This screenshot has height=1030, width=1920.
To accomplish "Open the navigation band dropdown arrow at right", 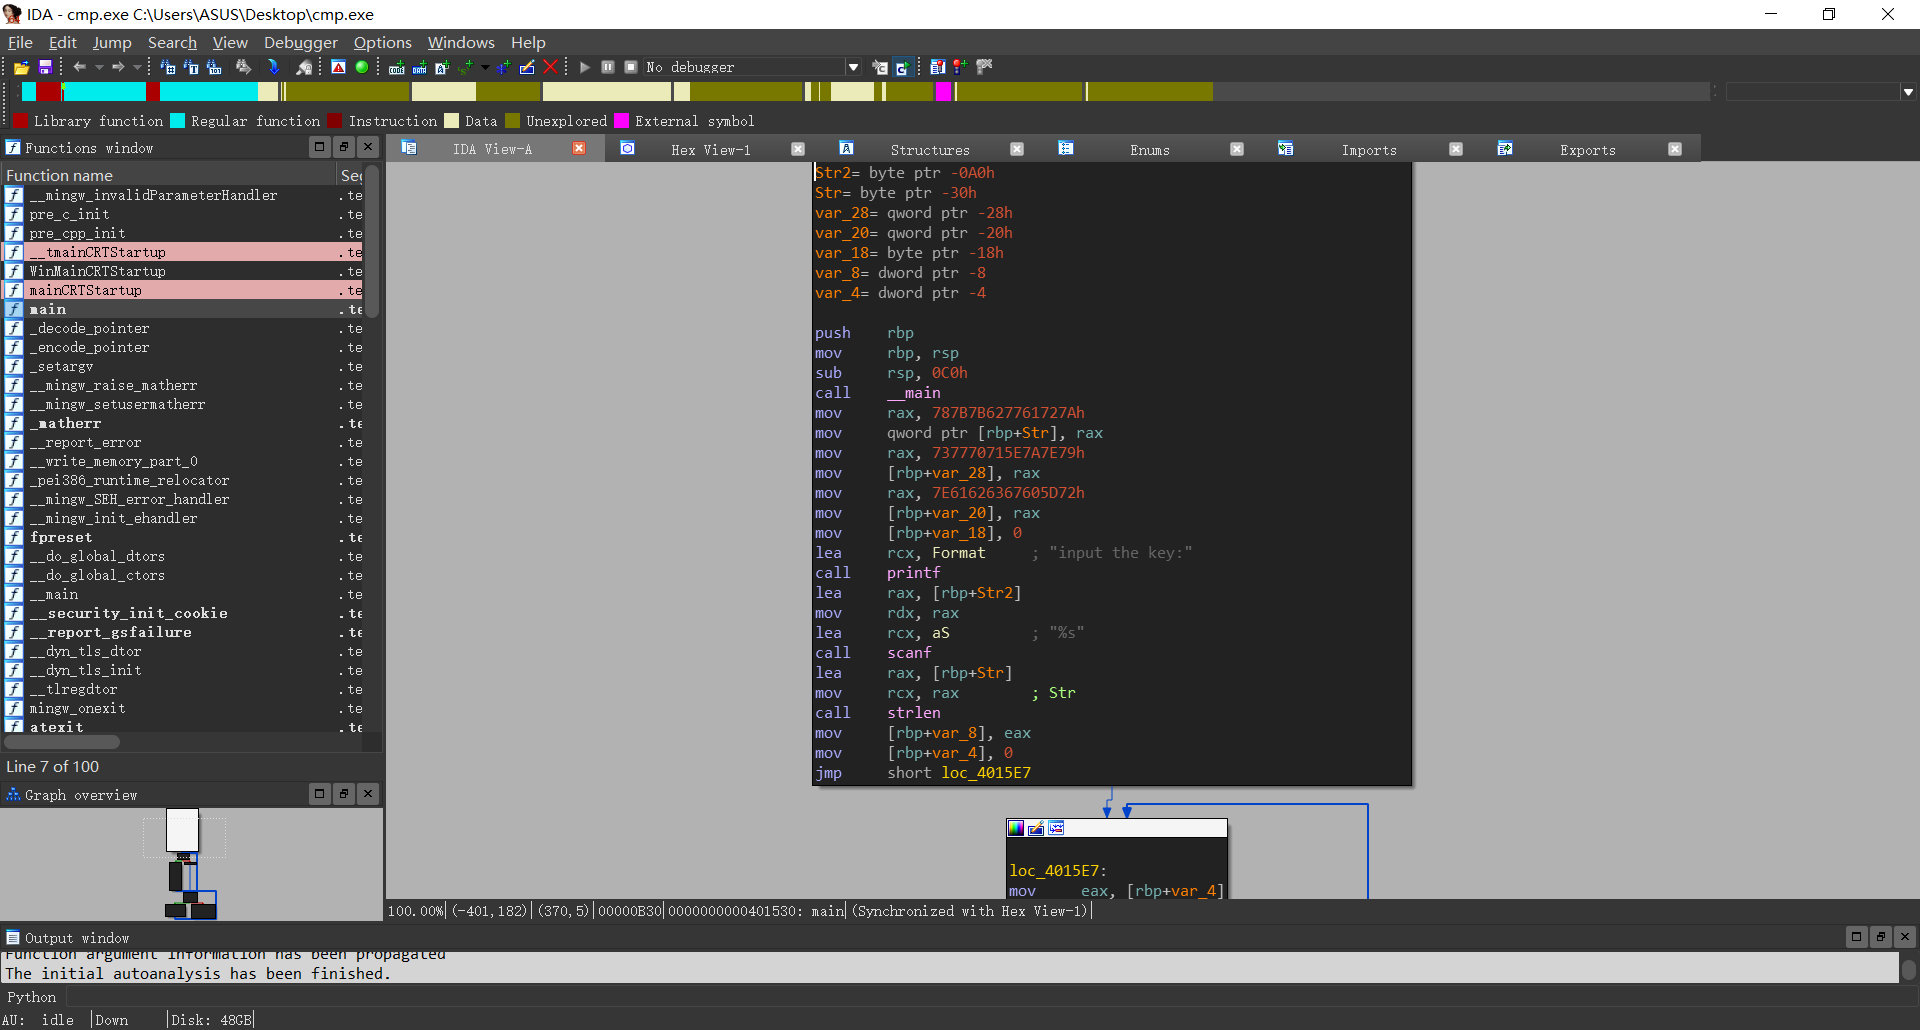I will (x=1908, y=92).
